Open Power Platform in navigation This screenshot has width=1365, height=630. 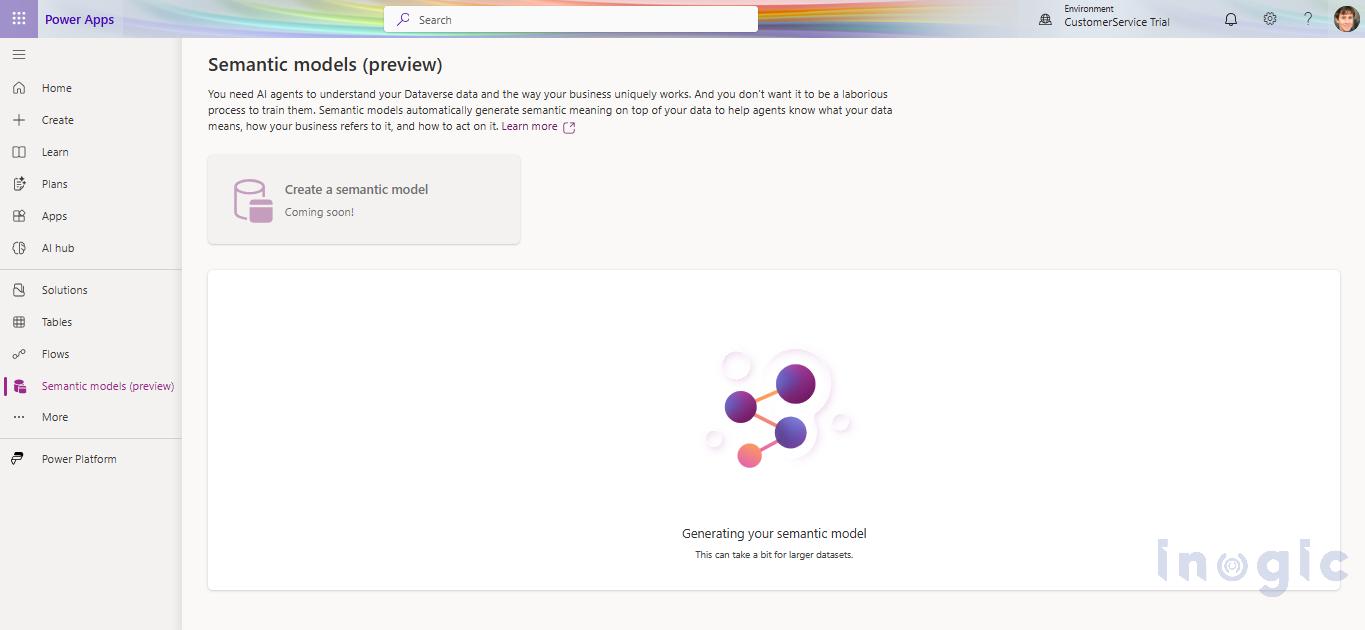[x=90, y=459]
